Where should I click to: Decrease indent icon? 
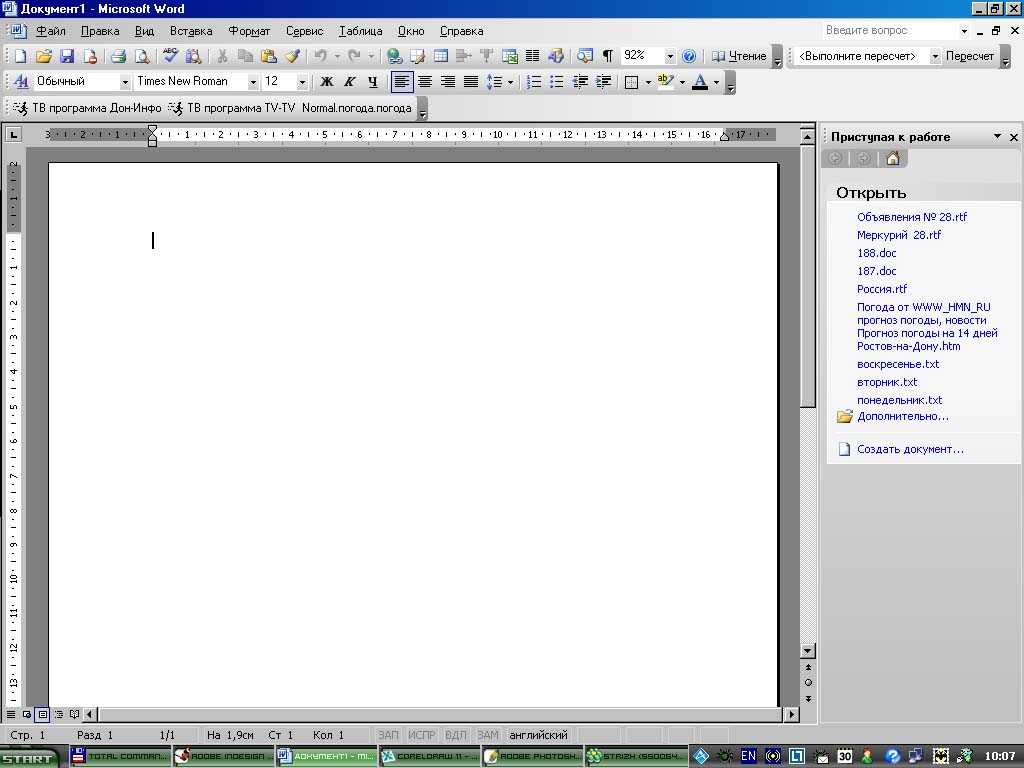580,82
